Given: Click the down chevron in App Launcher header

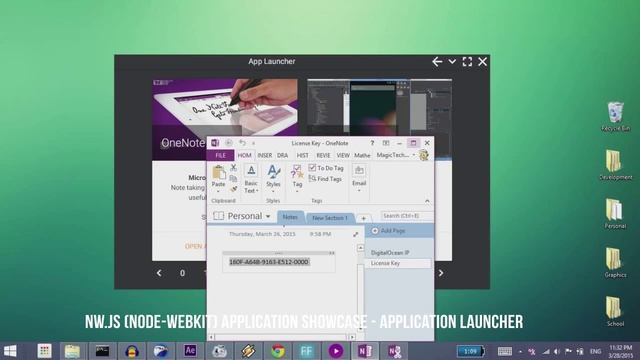Looking at the screenshot, I should pos(452,62).
